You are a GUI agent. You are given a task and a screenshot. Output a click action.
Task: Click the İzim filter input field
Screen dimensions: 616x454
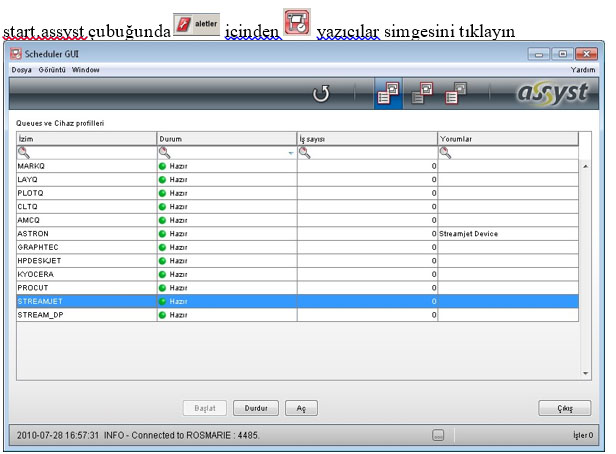coord(86,152)
